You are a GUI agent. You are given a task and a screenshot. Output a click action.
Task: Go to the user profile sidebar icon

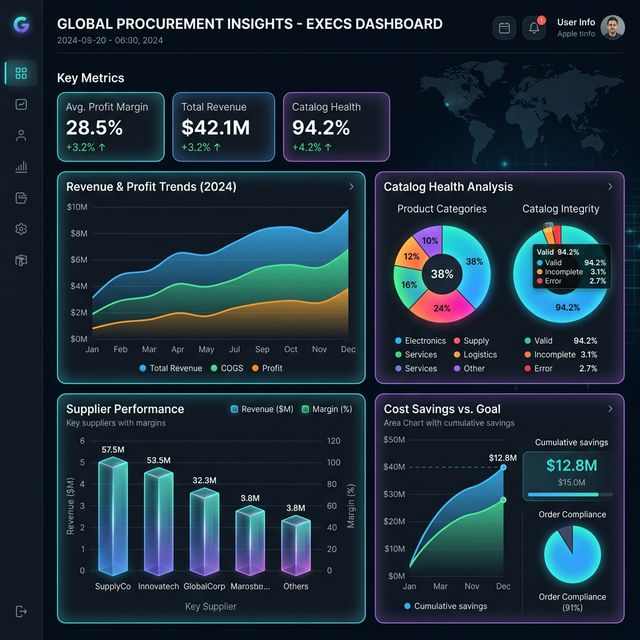pos(21,136)
